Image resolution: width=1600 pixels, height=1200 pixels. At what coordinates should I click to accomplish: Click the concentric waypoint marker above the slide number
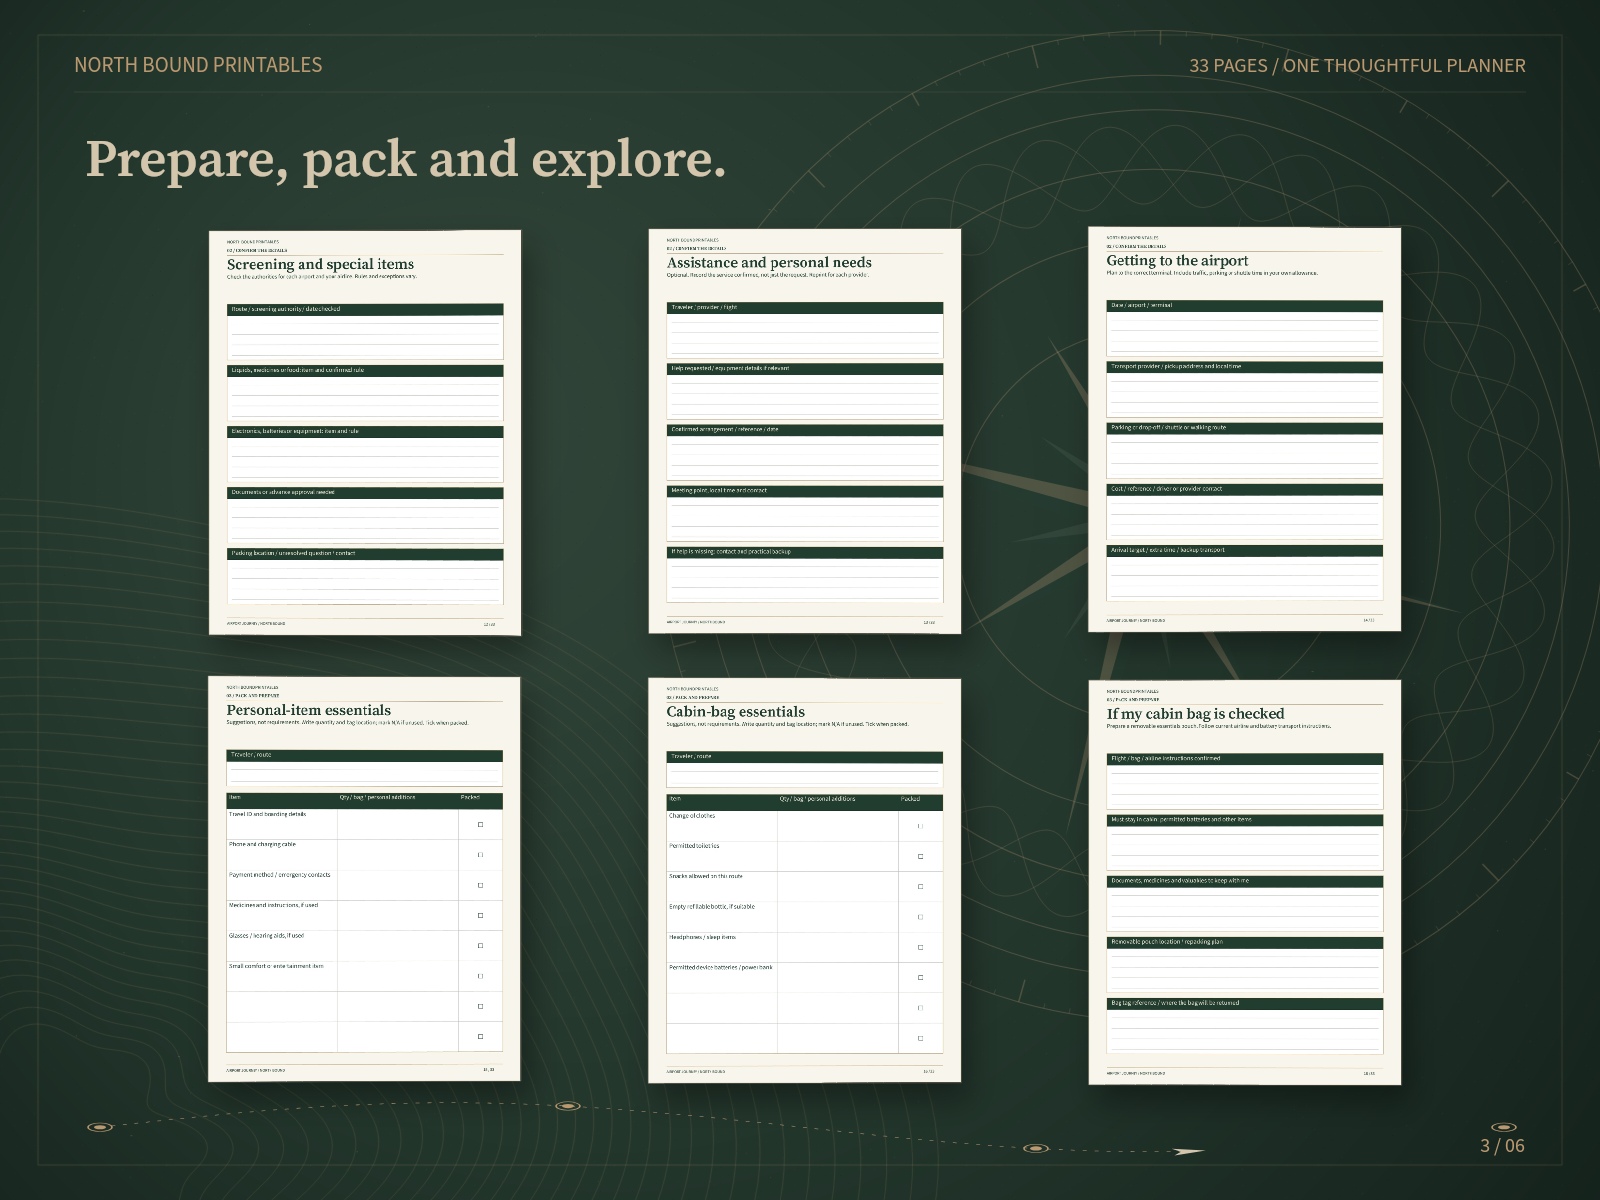click(x=1504, y=1128)
